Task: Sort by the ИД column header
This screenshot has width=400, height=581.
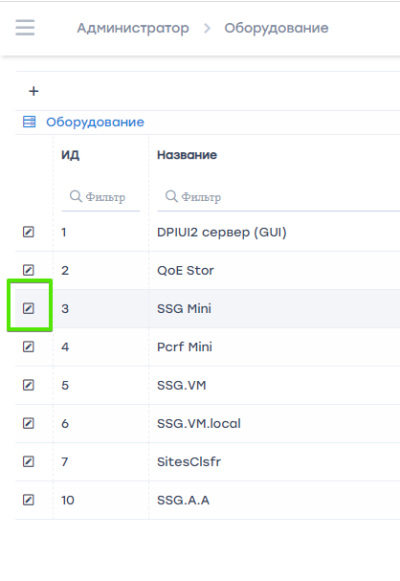Action: (x=70, y=155)
